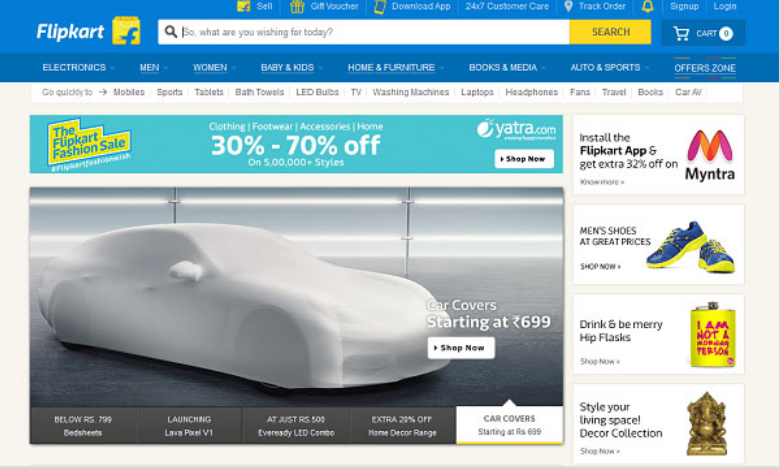Image resolution: width=780 pixels, height=468 pixels.
Task: Click the cart item count badge
Action: tap(726, 33)
